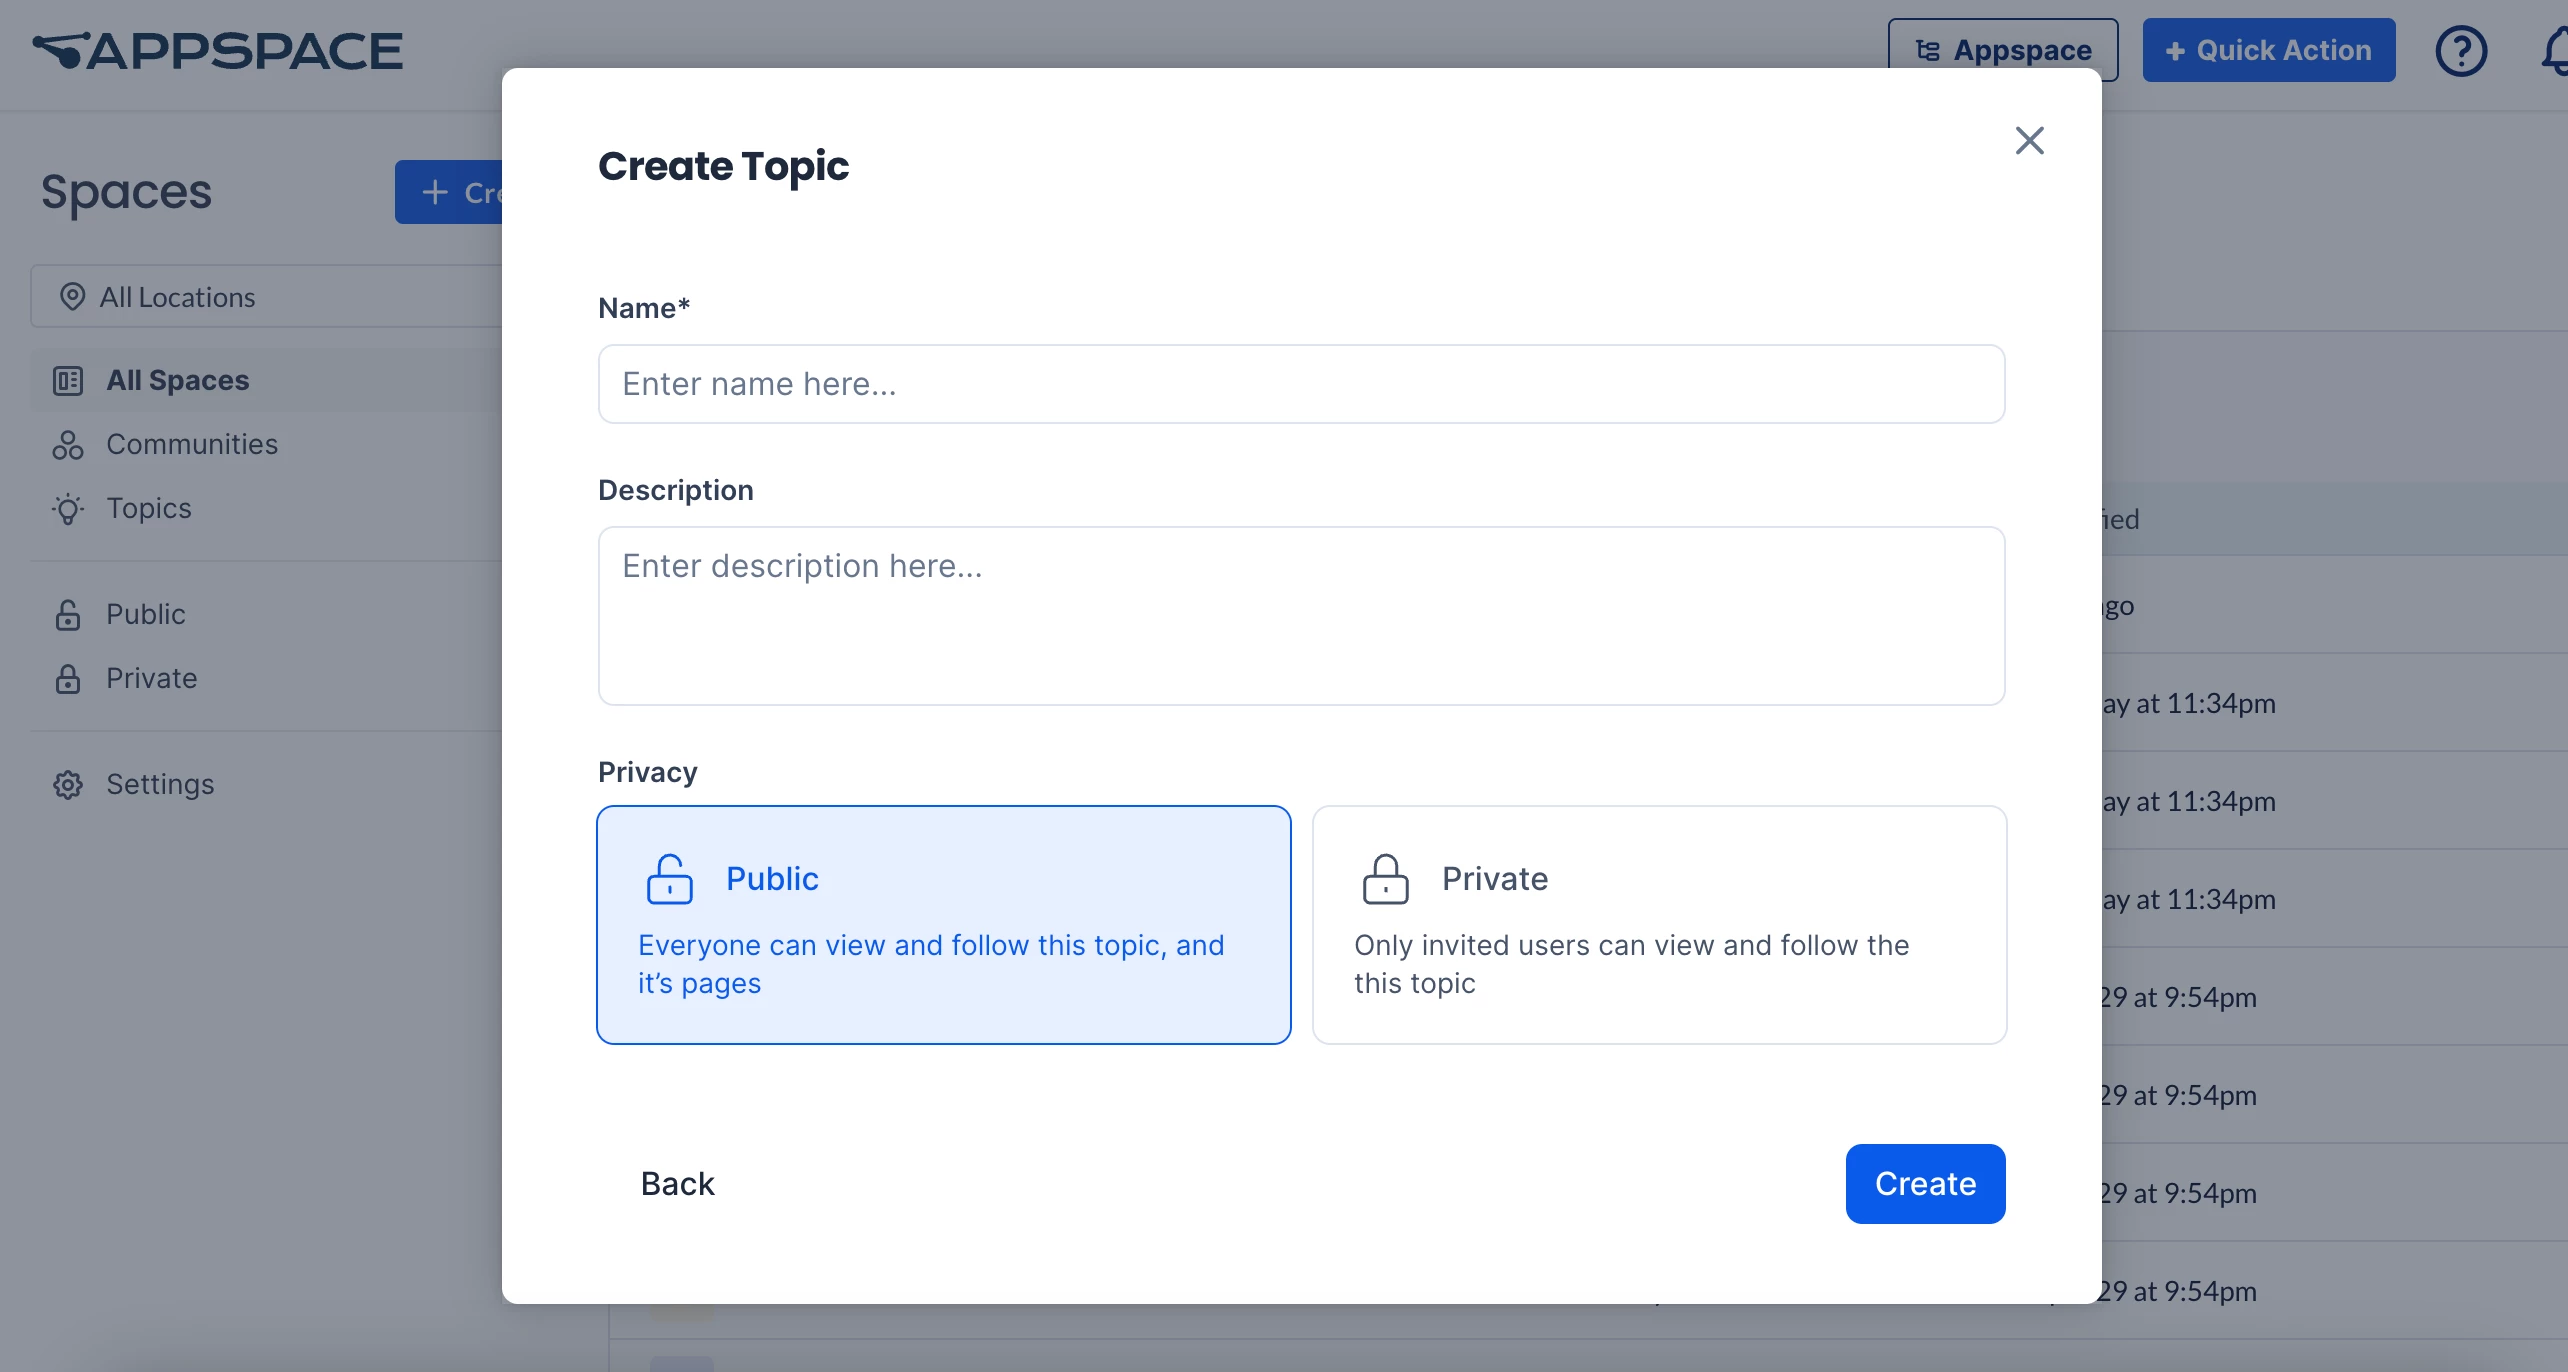Select the Public privacy option
This screenshot has height=1372, width=2568.
click(x=943, y=925)
